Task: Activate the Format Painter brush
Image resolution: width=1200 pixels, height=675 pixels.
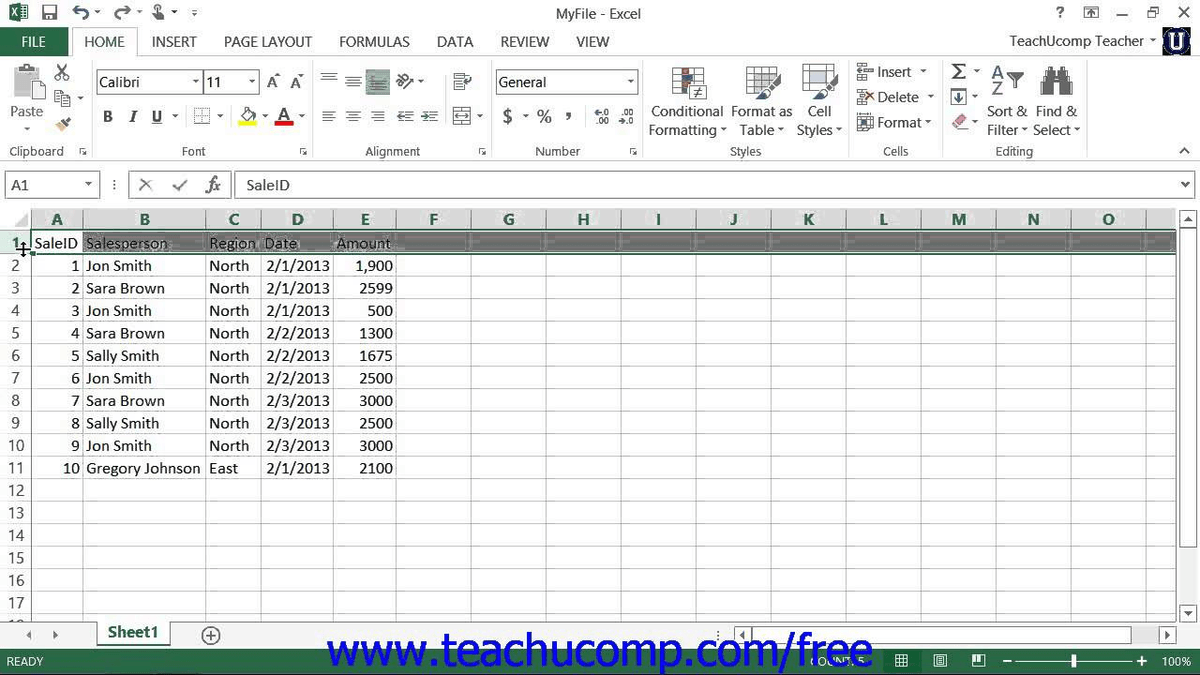Action: [x=63, y=124]
